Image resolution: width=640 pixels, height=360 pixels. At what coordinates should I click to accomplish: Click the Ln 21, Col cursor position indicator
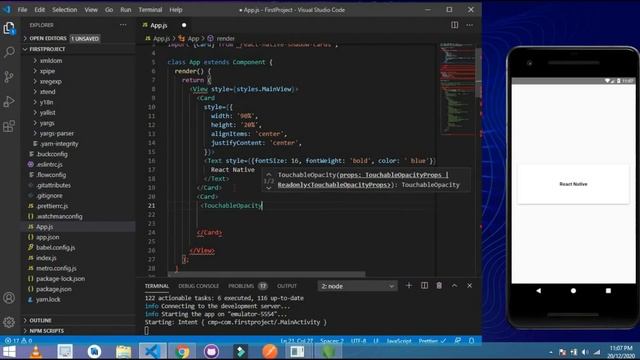coord(297,340)
